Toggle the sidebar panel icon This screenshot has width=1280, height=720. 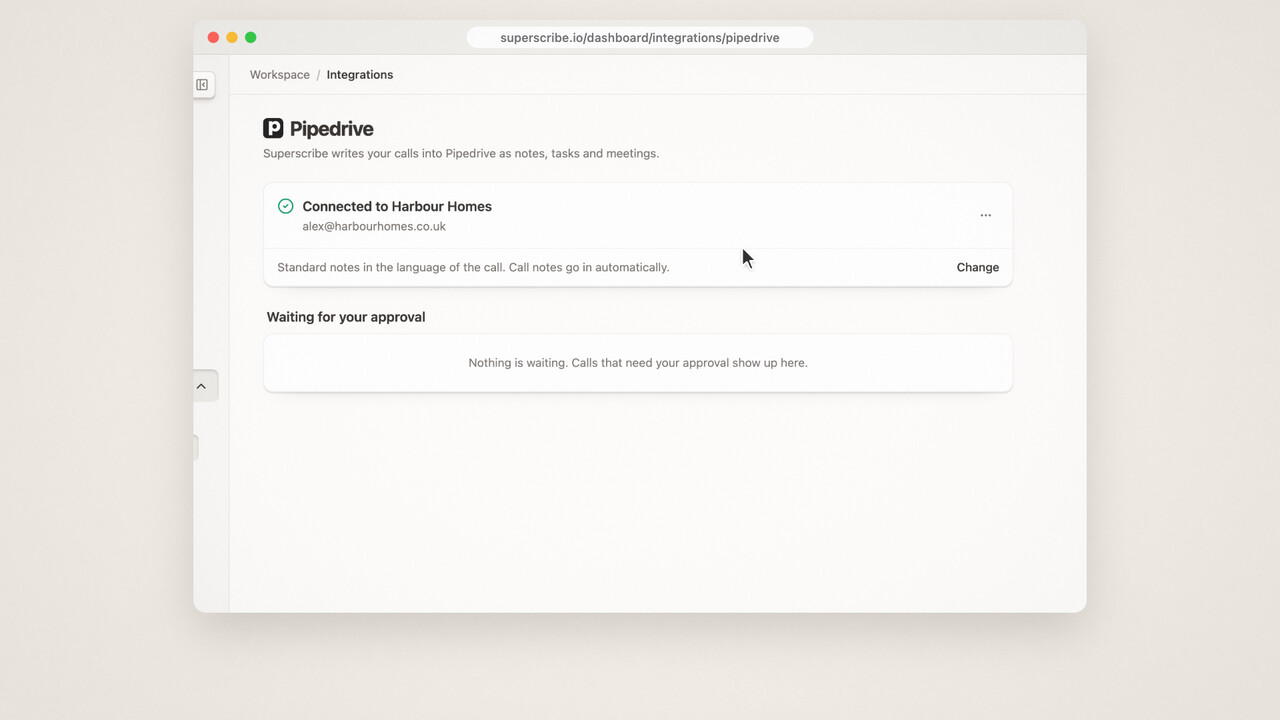(x=202, y=85)
